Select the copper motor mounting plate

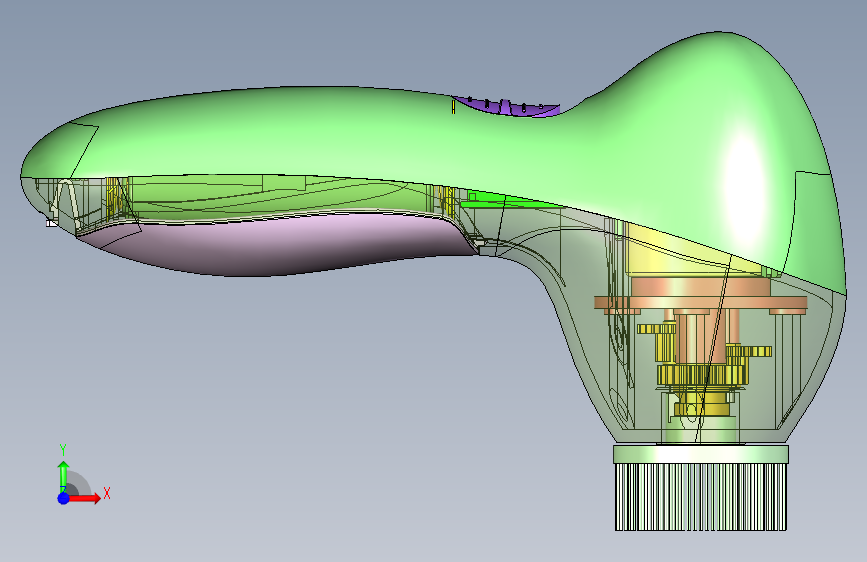[x=701, y=303]
